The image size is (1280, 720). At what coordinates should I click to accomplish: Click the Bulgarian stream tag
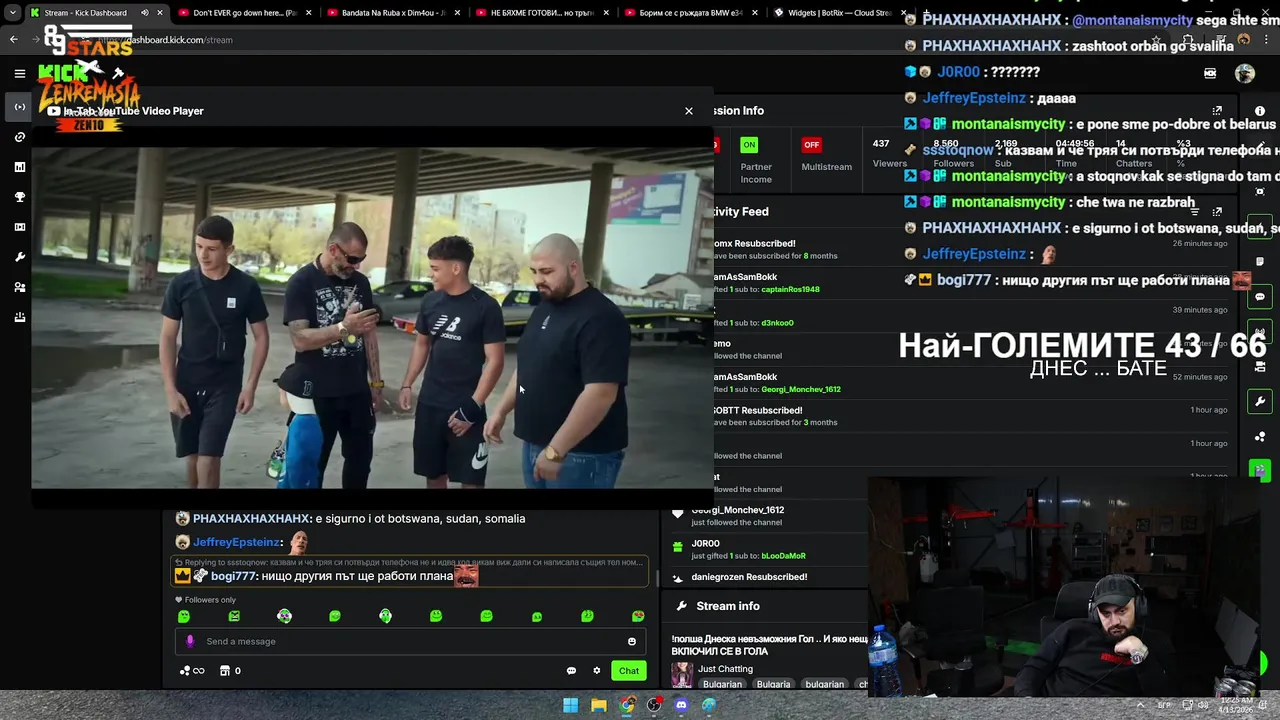click(x=722, y=685)
